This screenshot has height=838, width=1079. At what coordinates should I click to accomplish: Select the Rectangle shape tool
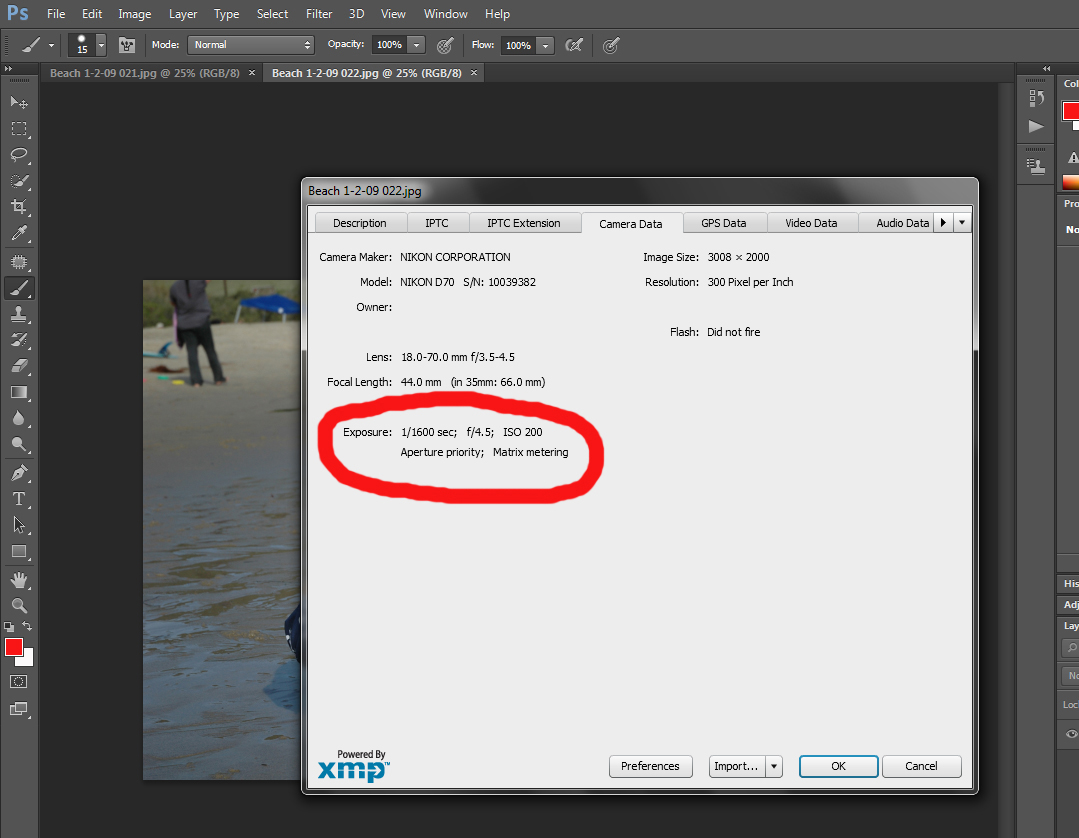click(x=19, y=552)
